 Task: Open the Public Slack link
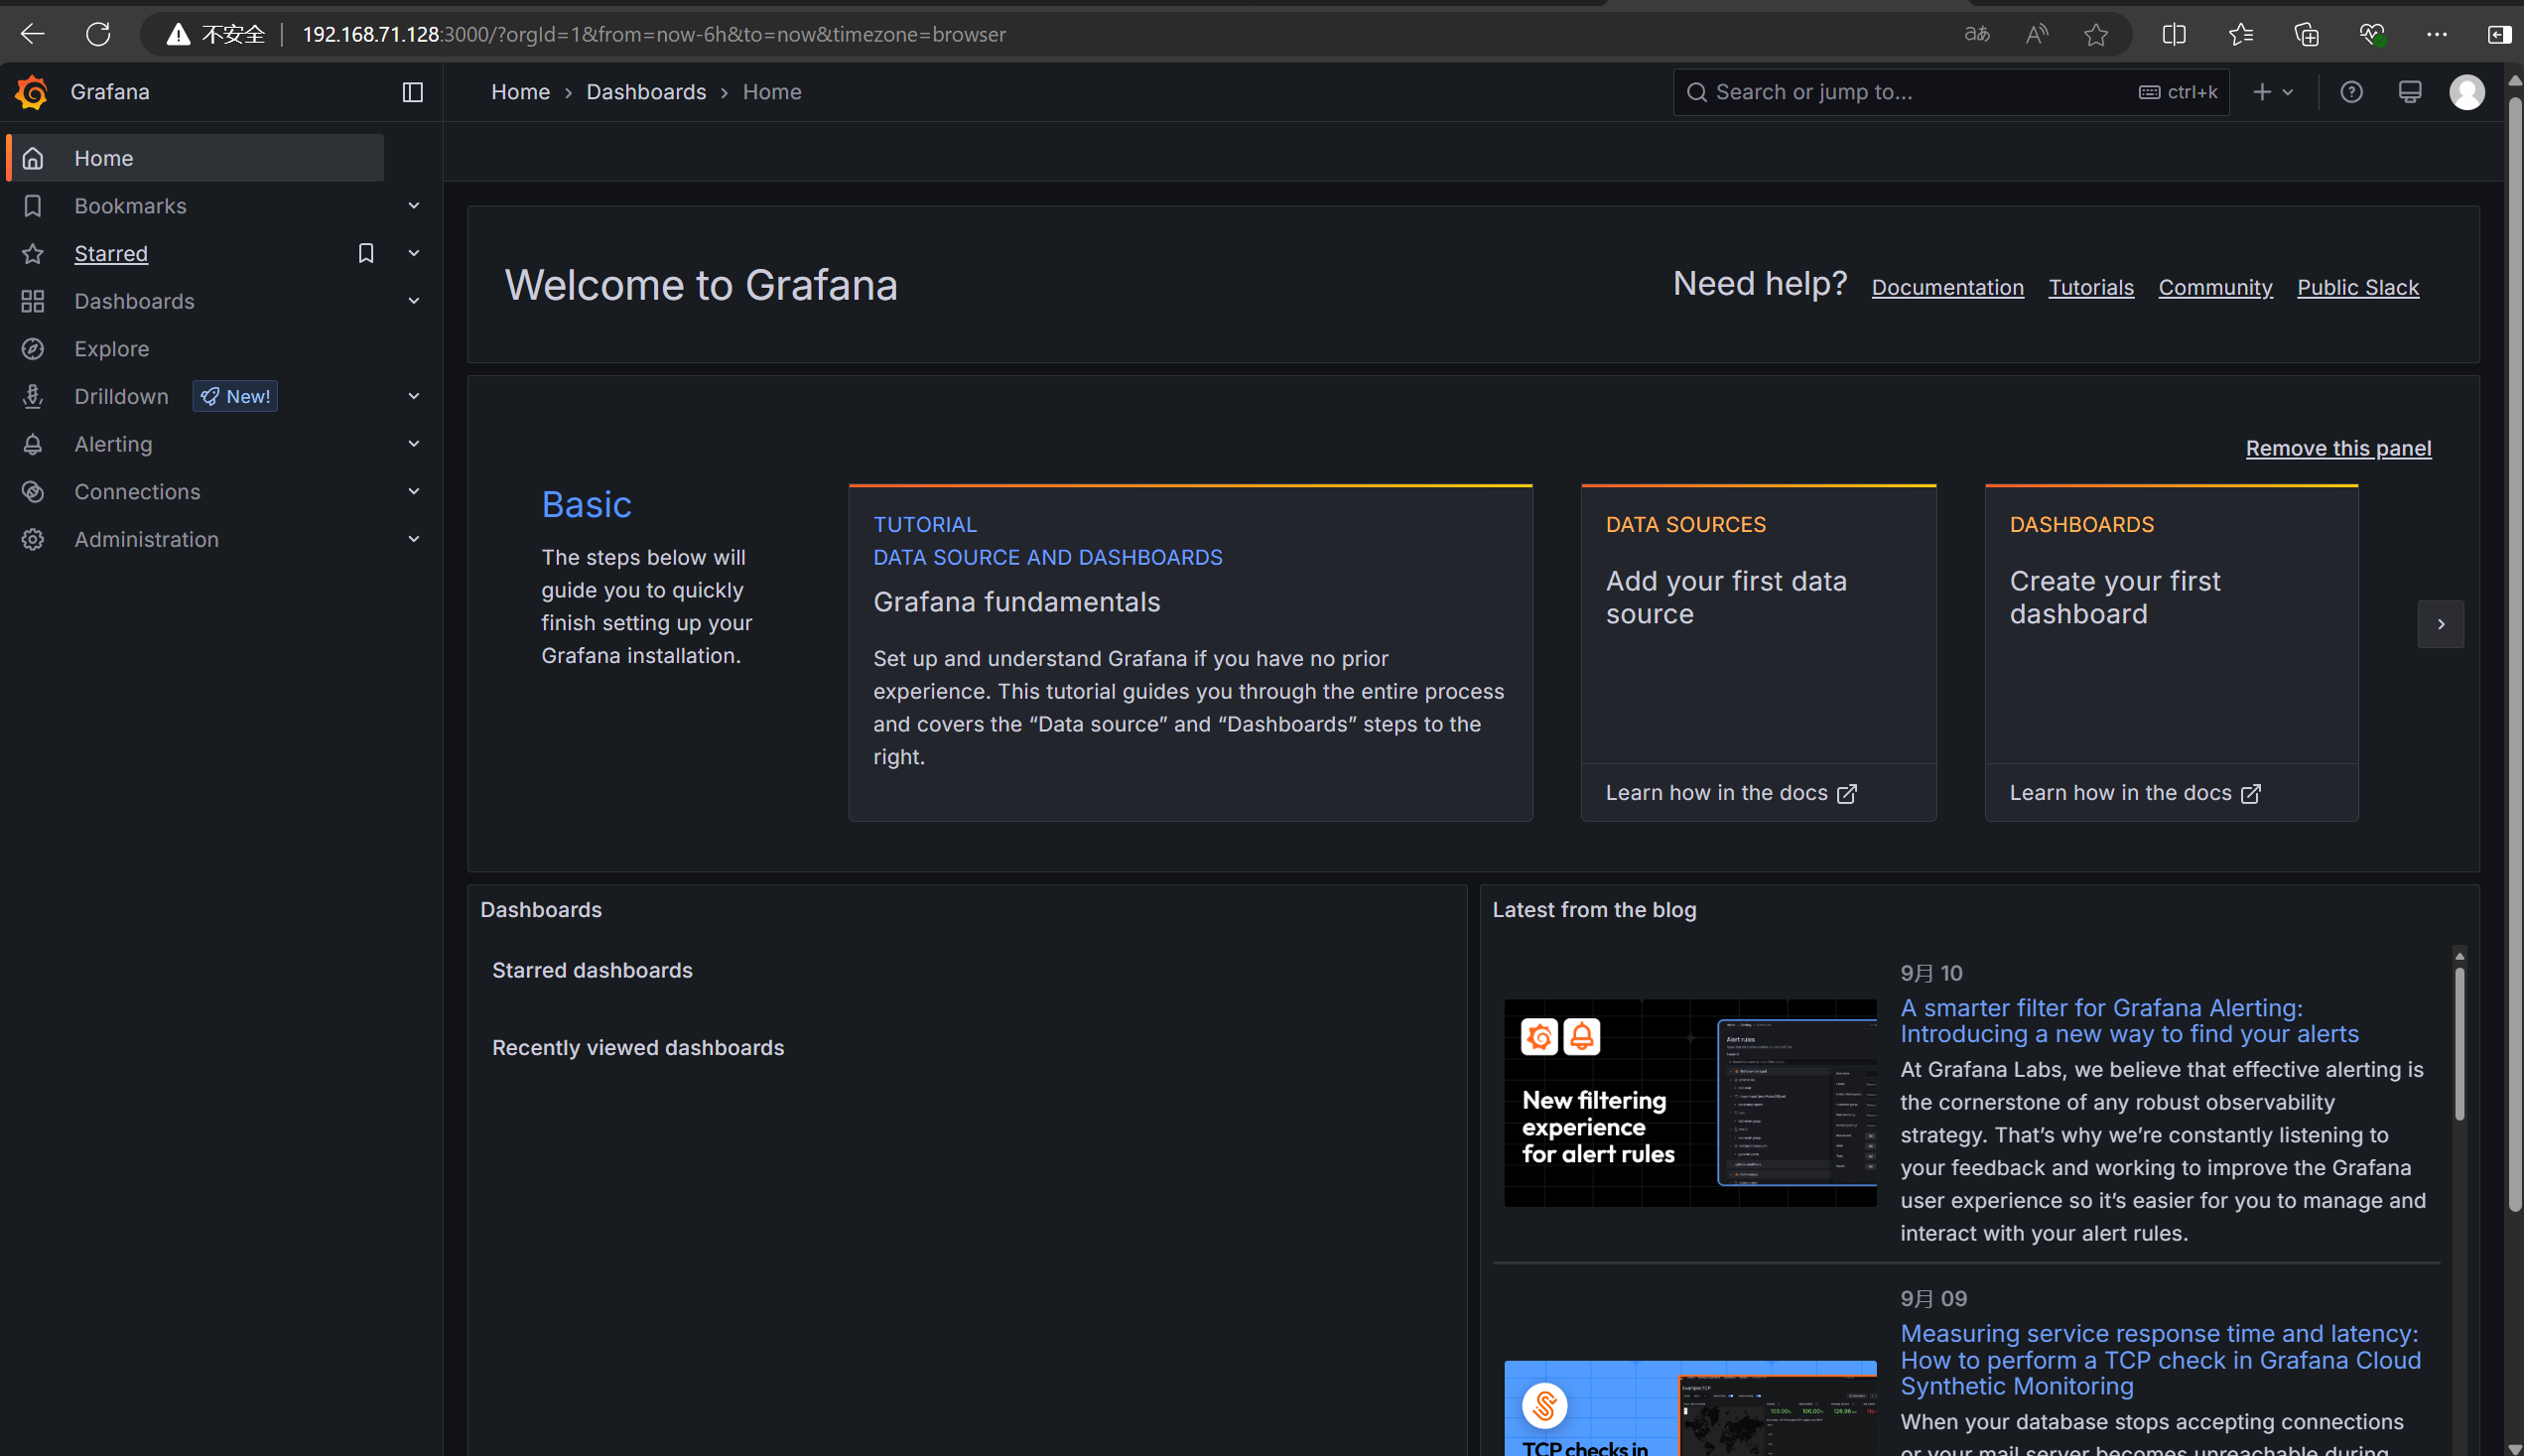click(x=2358, y=288)
